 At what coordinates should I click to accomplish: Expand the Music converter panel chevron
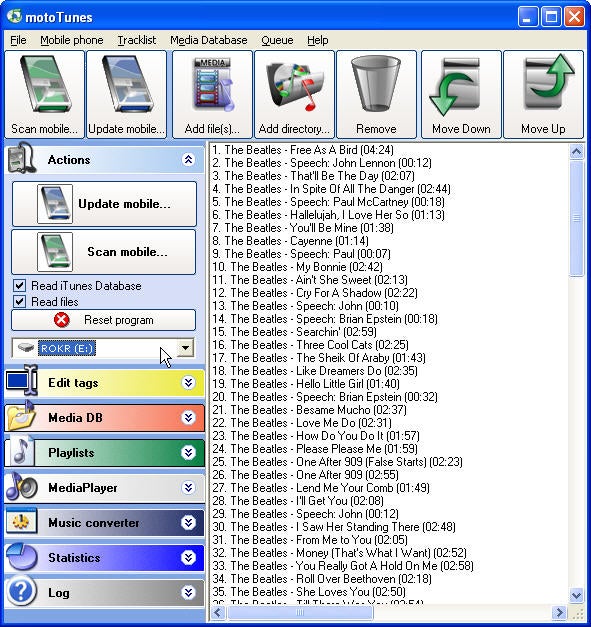[x=188, y=523]
